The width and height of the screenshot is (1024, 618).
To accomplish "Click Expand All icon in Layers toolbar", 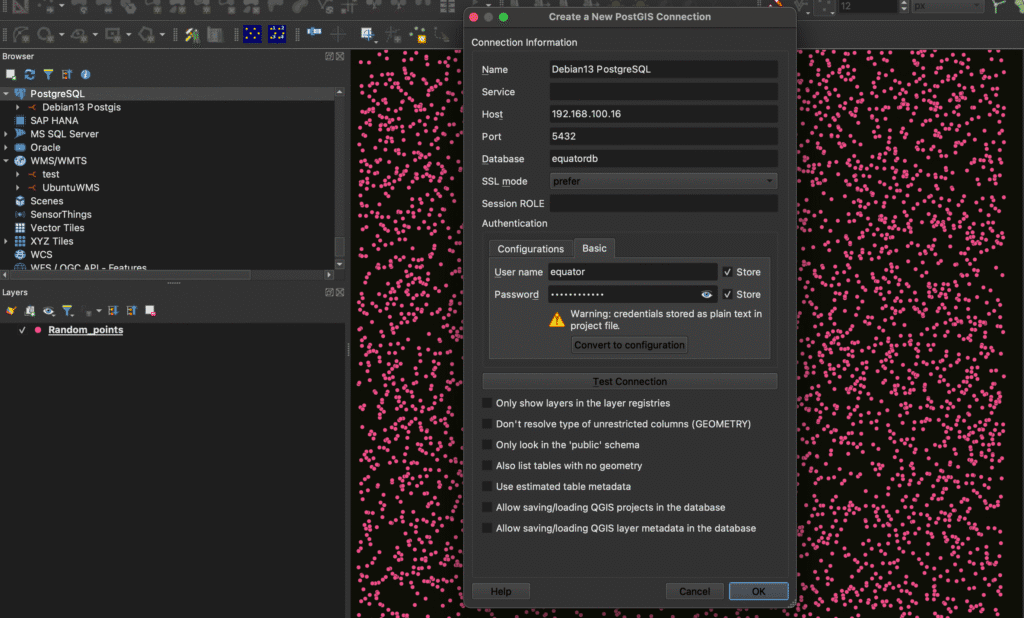I will tap(113, 311).
